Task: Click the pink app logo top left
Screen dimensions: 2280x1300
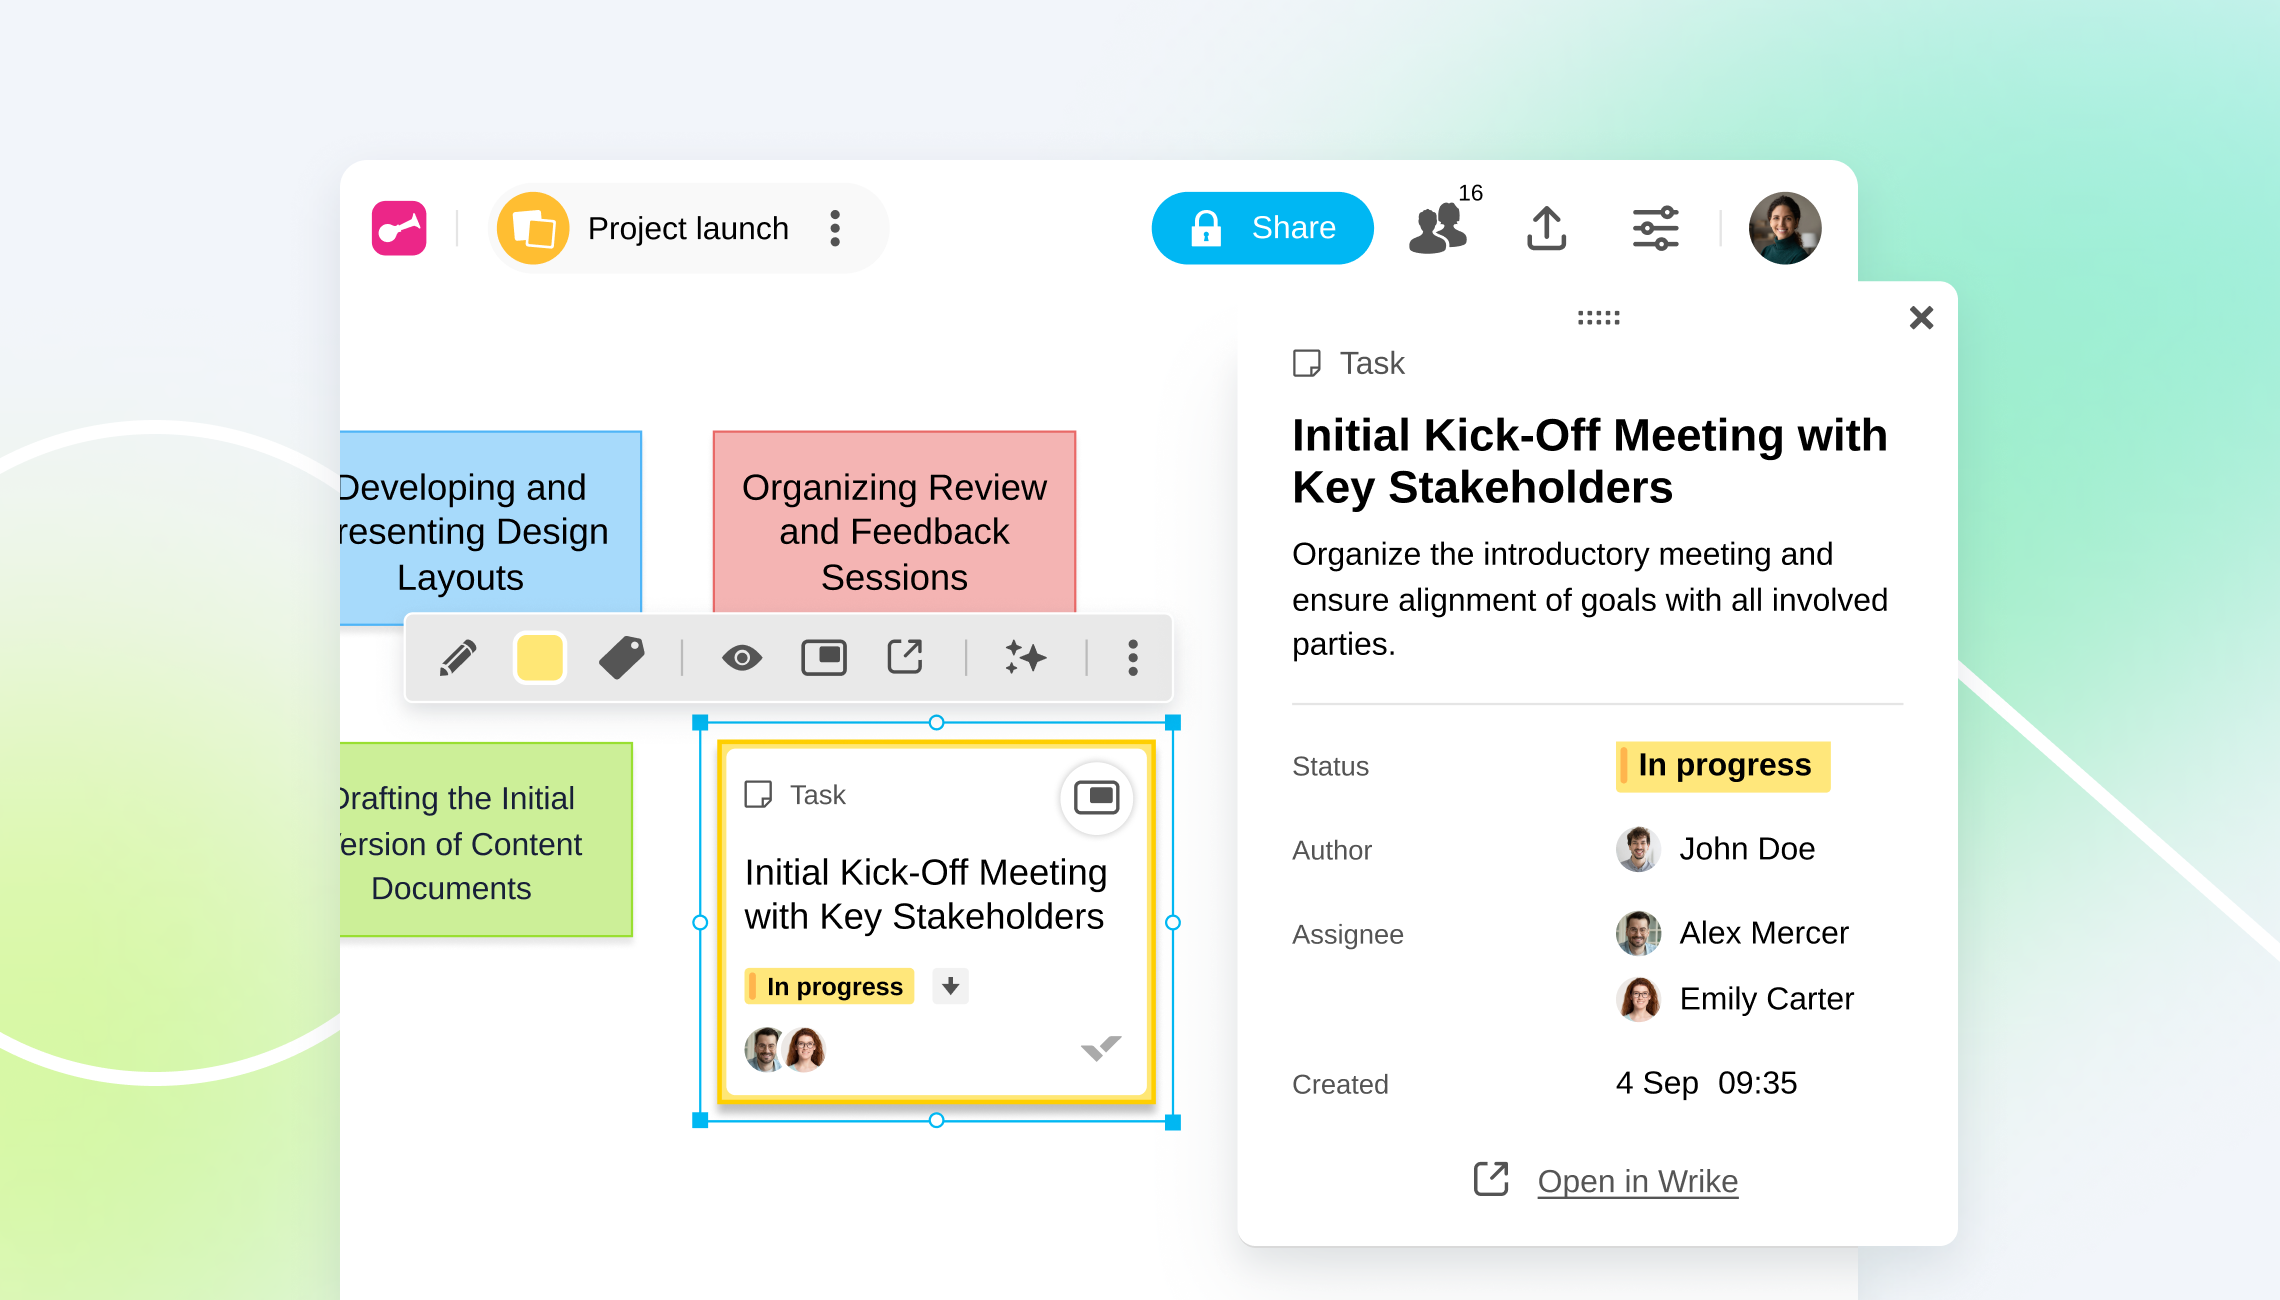Action: click(x=397, y=227)
